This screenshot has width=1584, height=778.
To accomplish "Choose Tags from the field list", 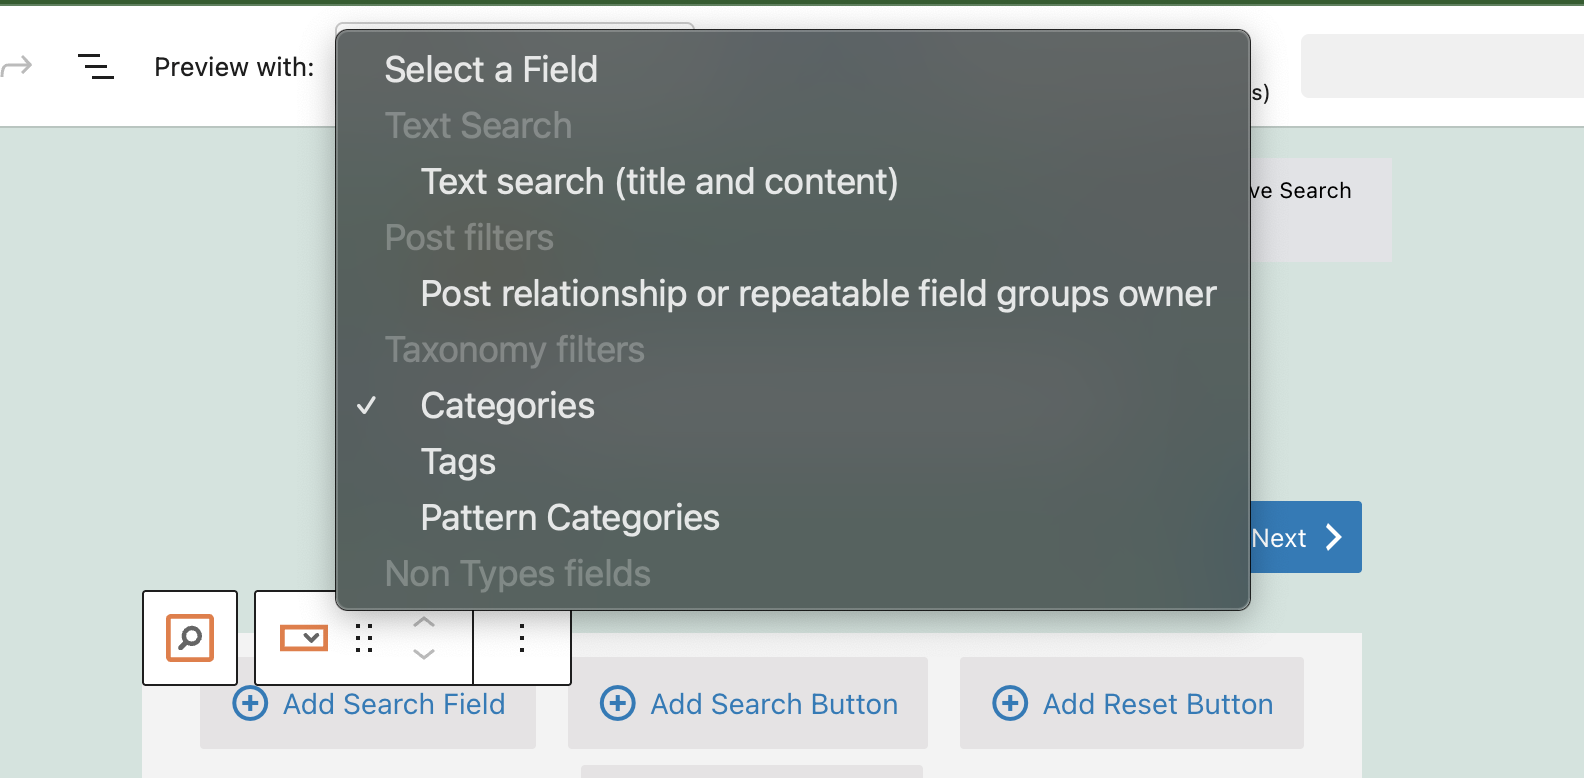I will tap(458, 462).
